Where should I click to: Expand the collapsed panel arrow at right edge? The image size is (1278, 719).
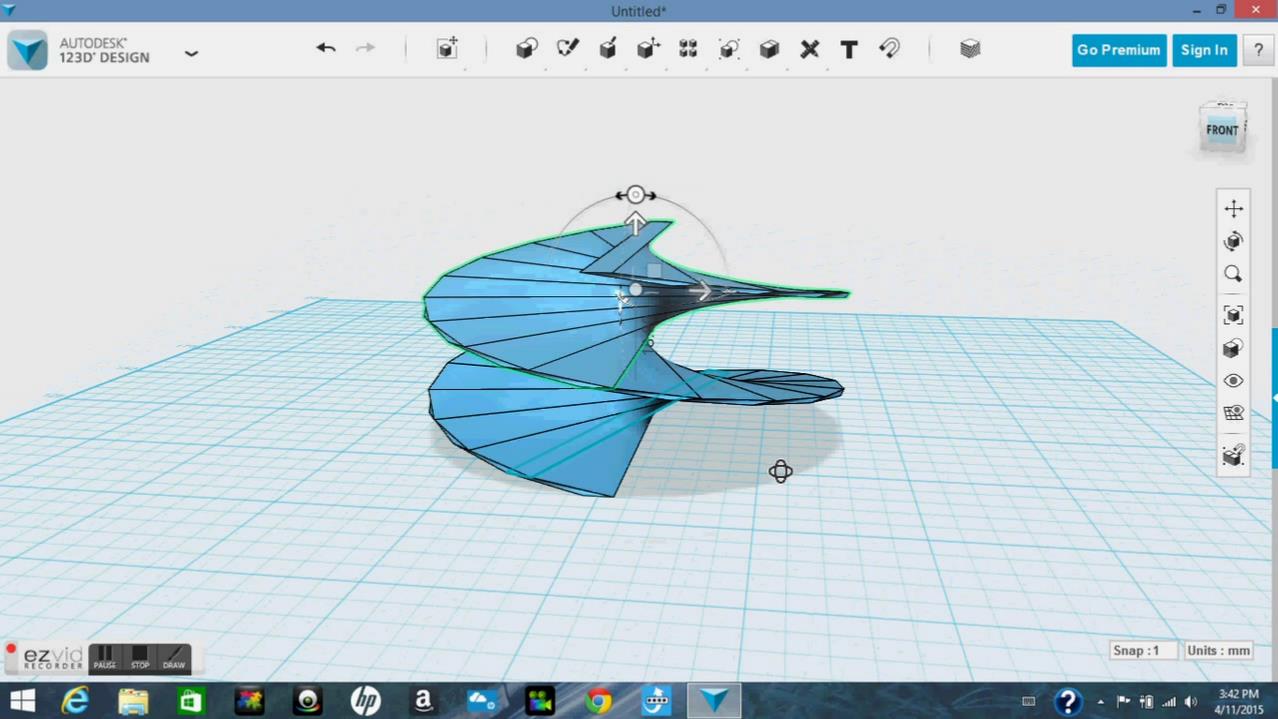[x=1274, y=397]
